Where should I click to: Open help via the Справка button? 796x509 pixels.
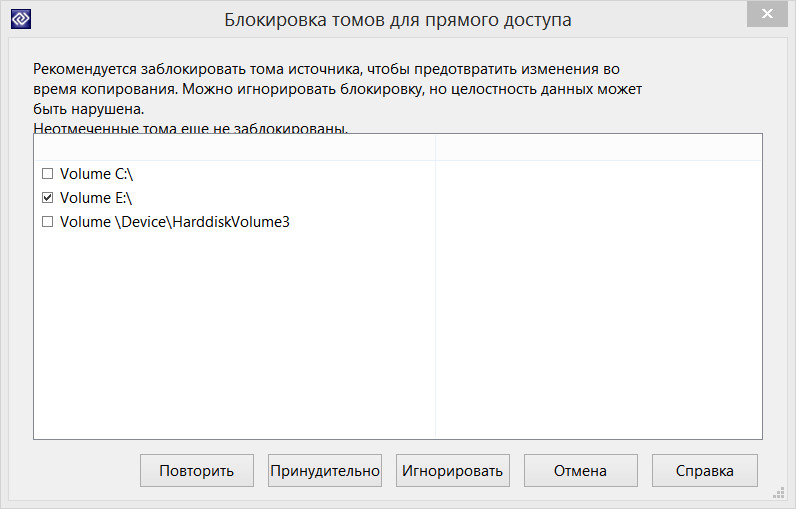(705, 470)
